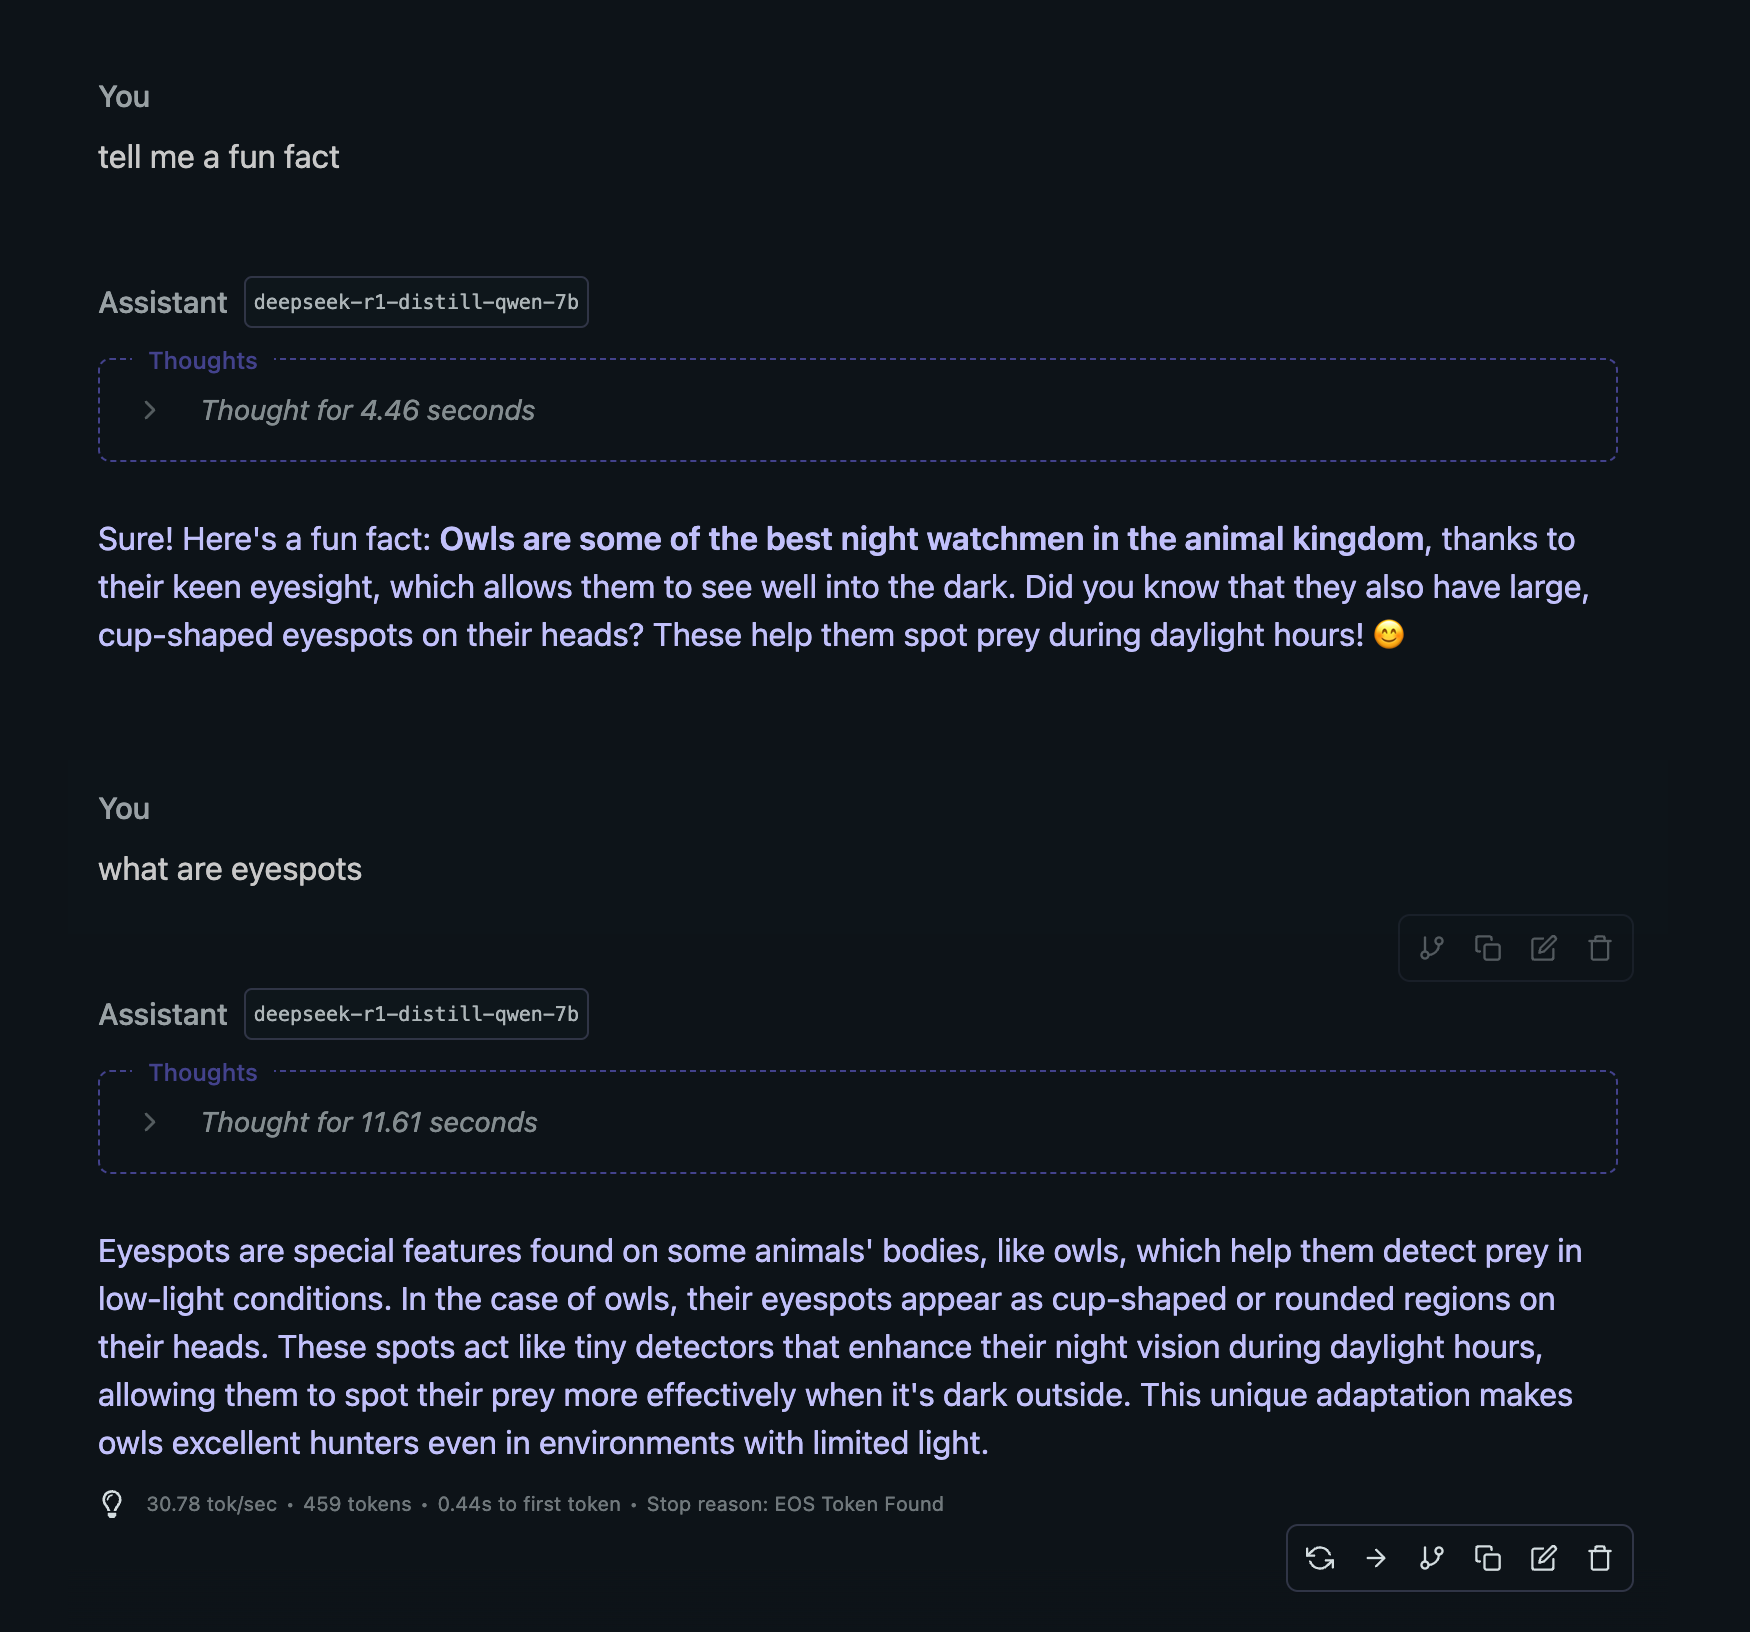The width and height of the screenshot is (1750, 1632).
Task: Branch conversation from the last assistant message
Action: coord(1432,1558)
